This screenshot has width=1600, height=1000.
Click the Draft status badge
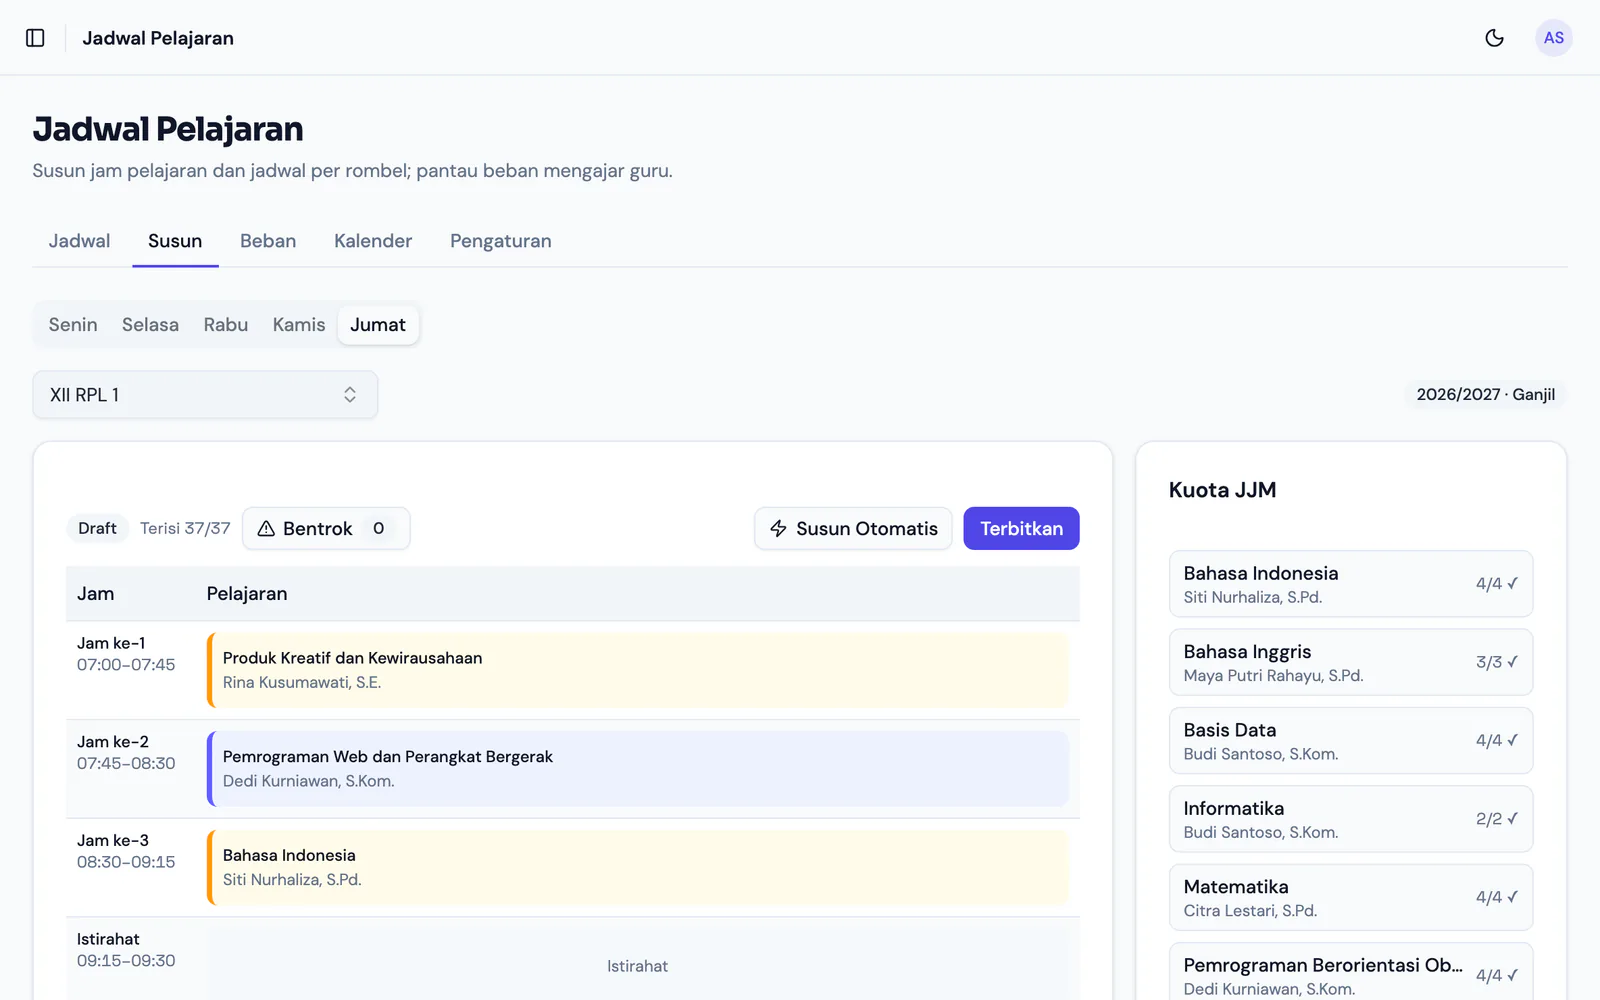[97, 528]
